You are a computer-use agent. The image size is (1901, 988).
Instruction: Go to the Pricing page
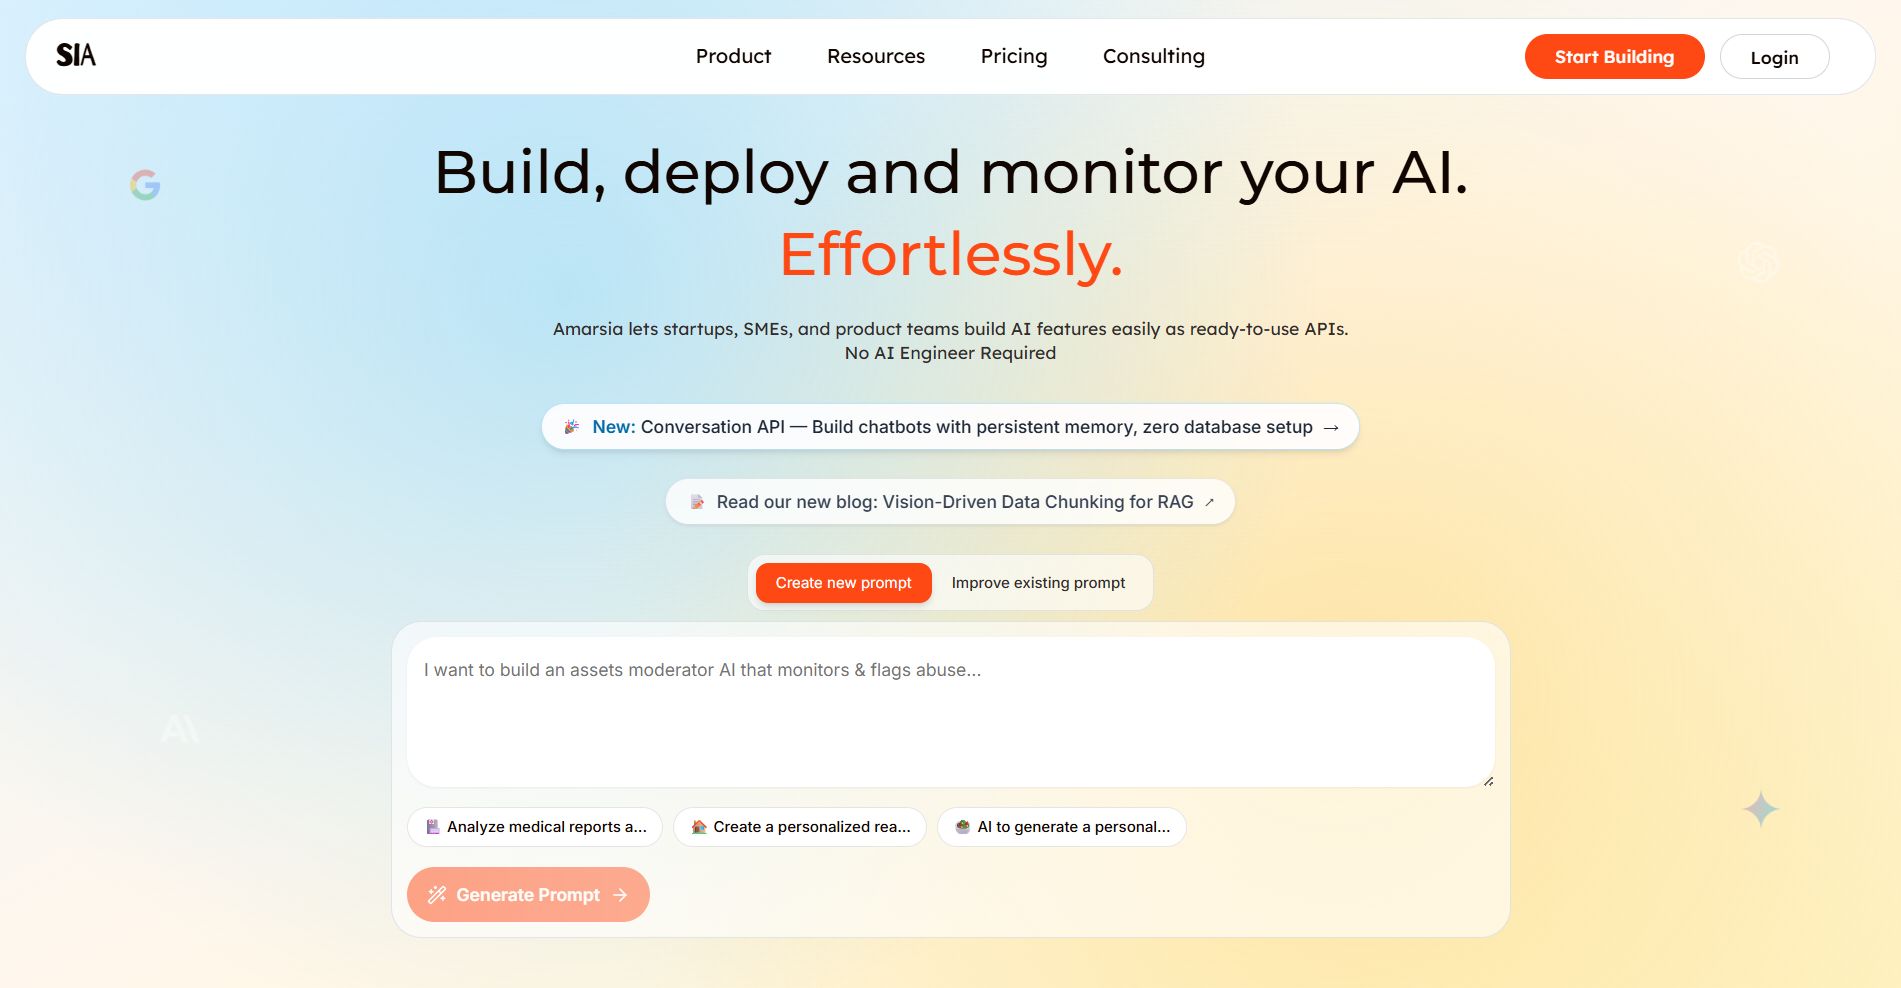tap(1013, 56)
